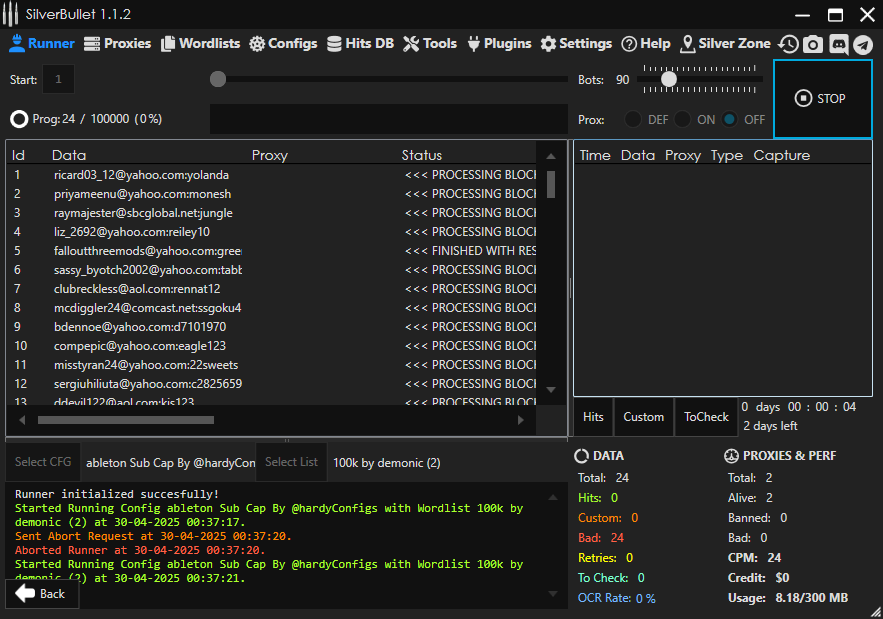Open the Telegram icon link

click(862, 44)
